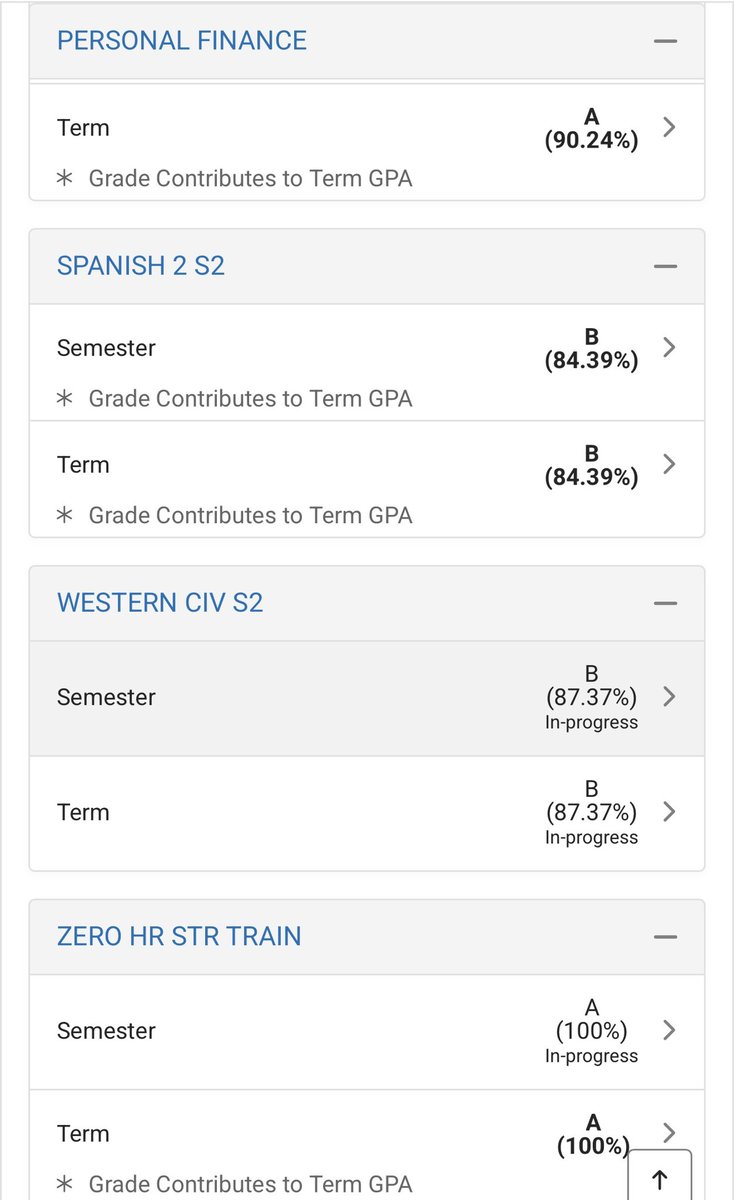Collapse the WESTERN CIV S2 section
734x1200 pixels.
(665, 604)
